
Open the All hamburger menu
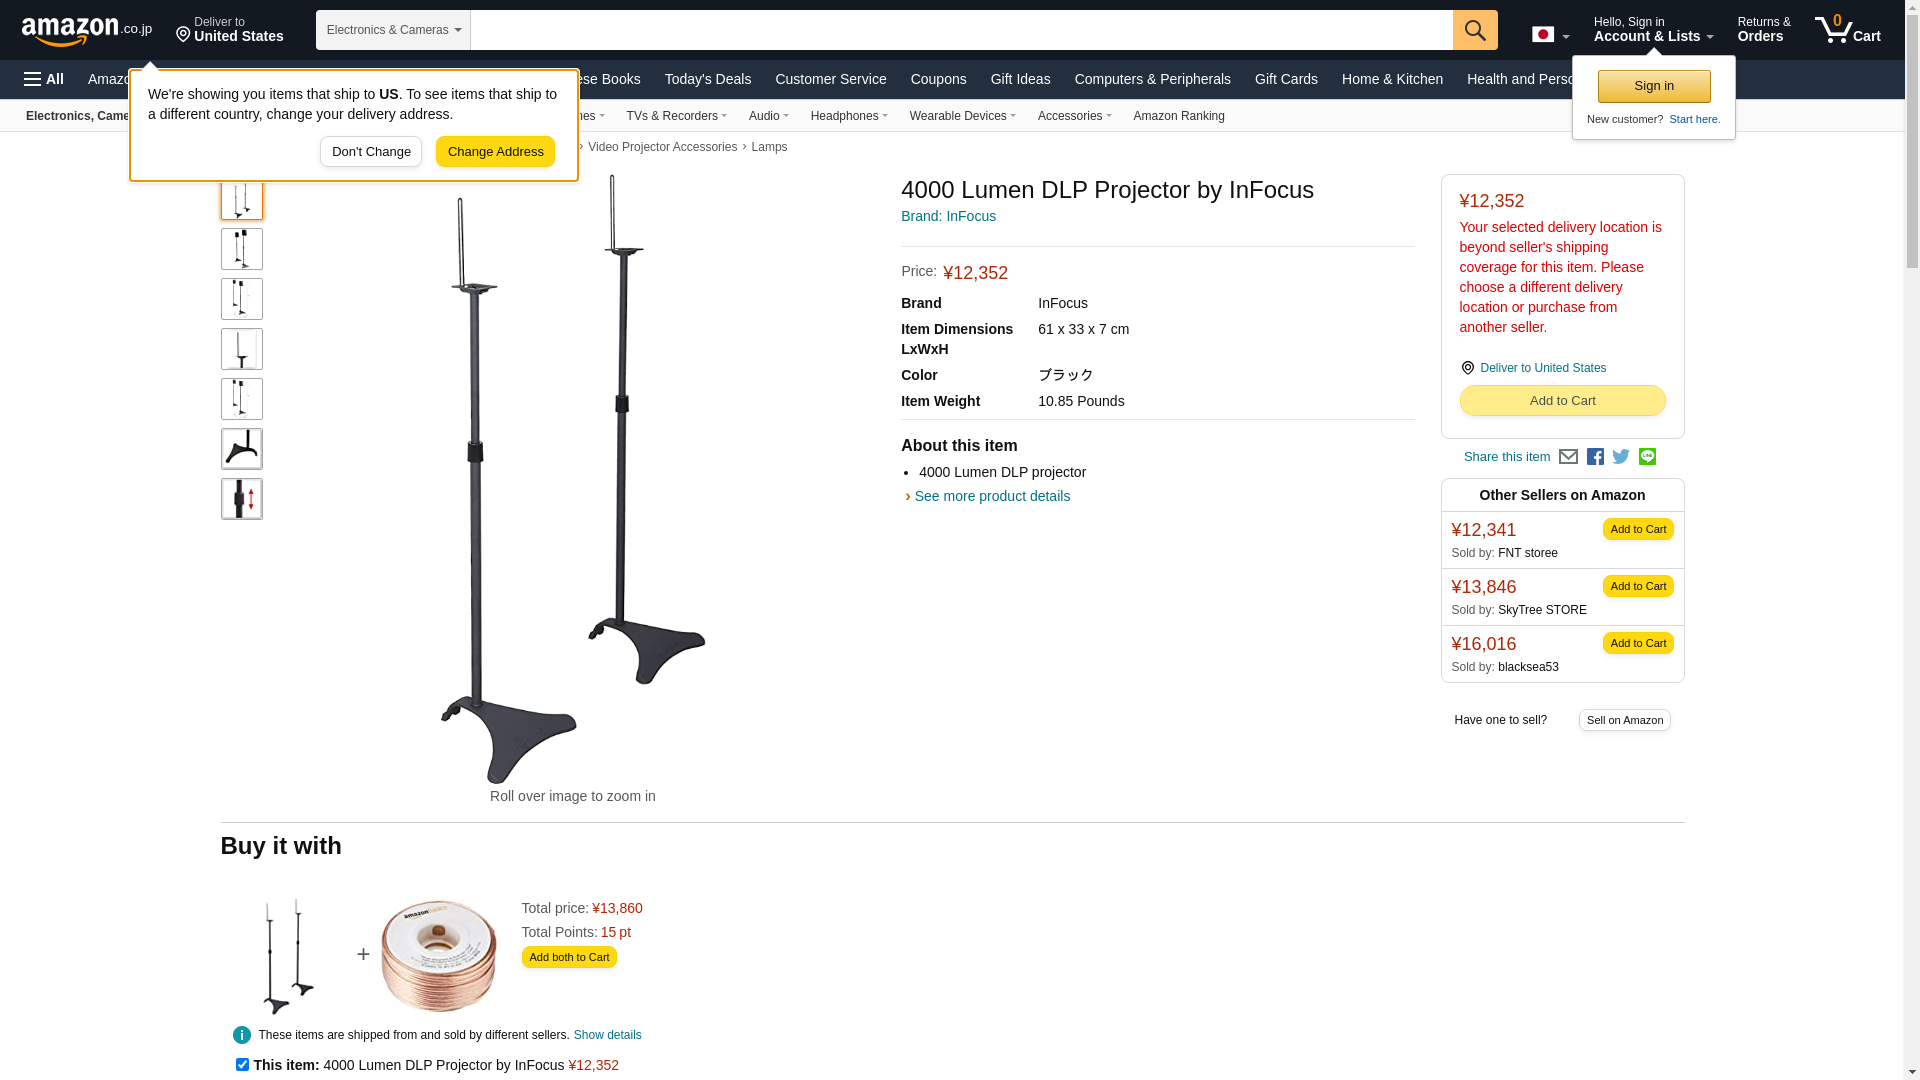(x=44, y=79)
